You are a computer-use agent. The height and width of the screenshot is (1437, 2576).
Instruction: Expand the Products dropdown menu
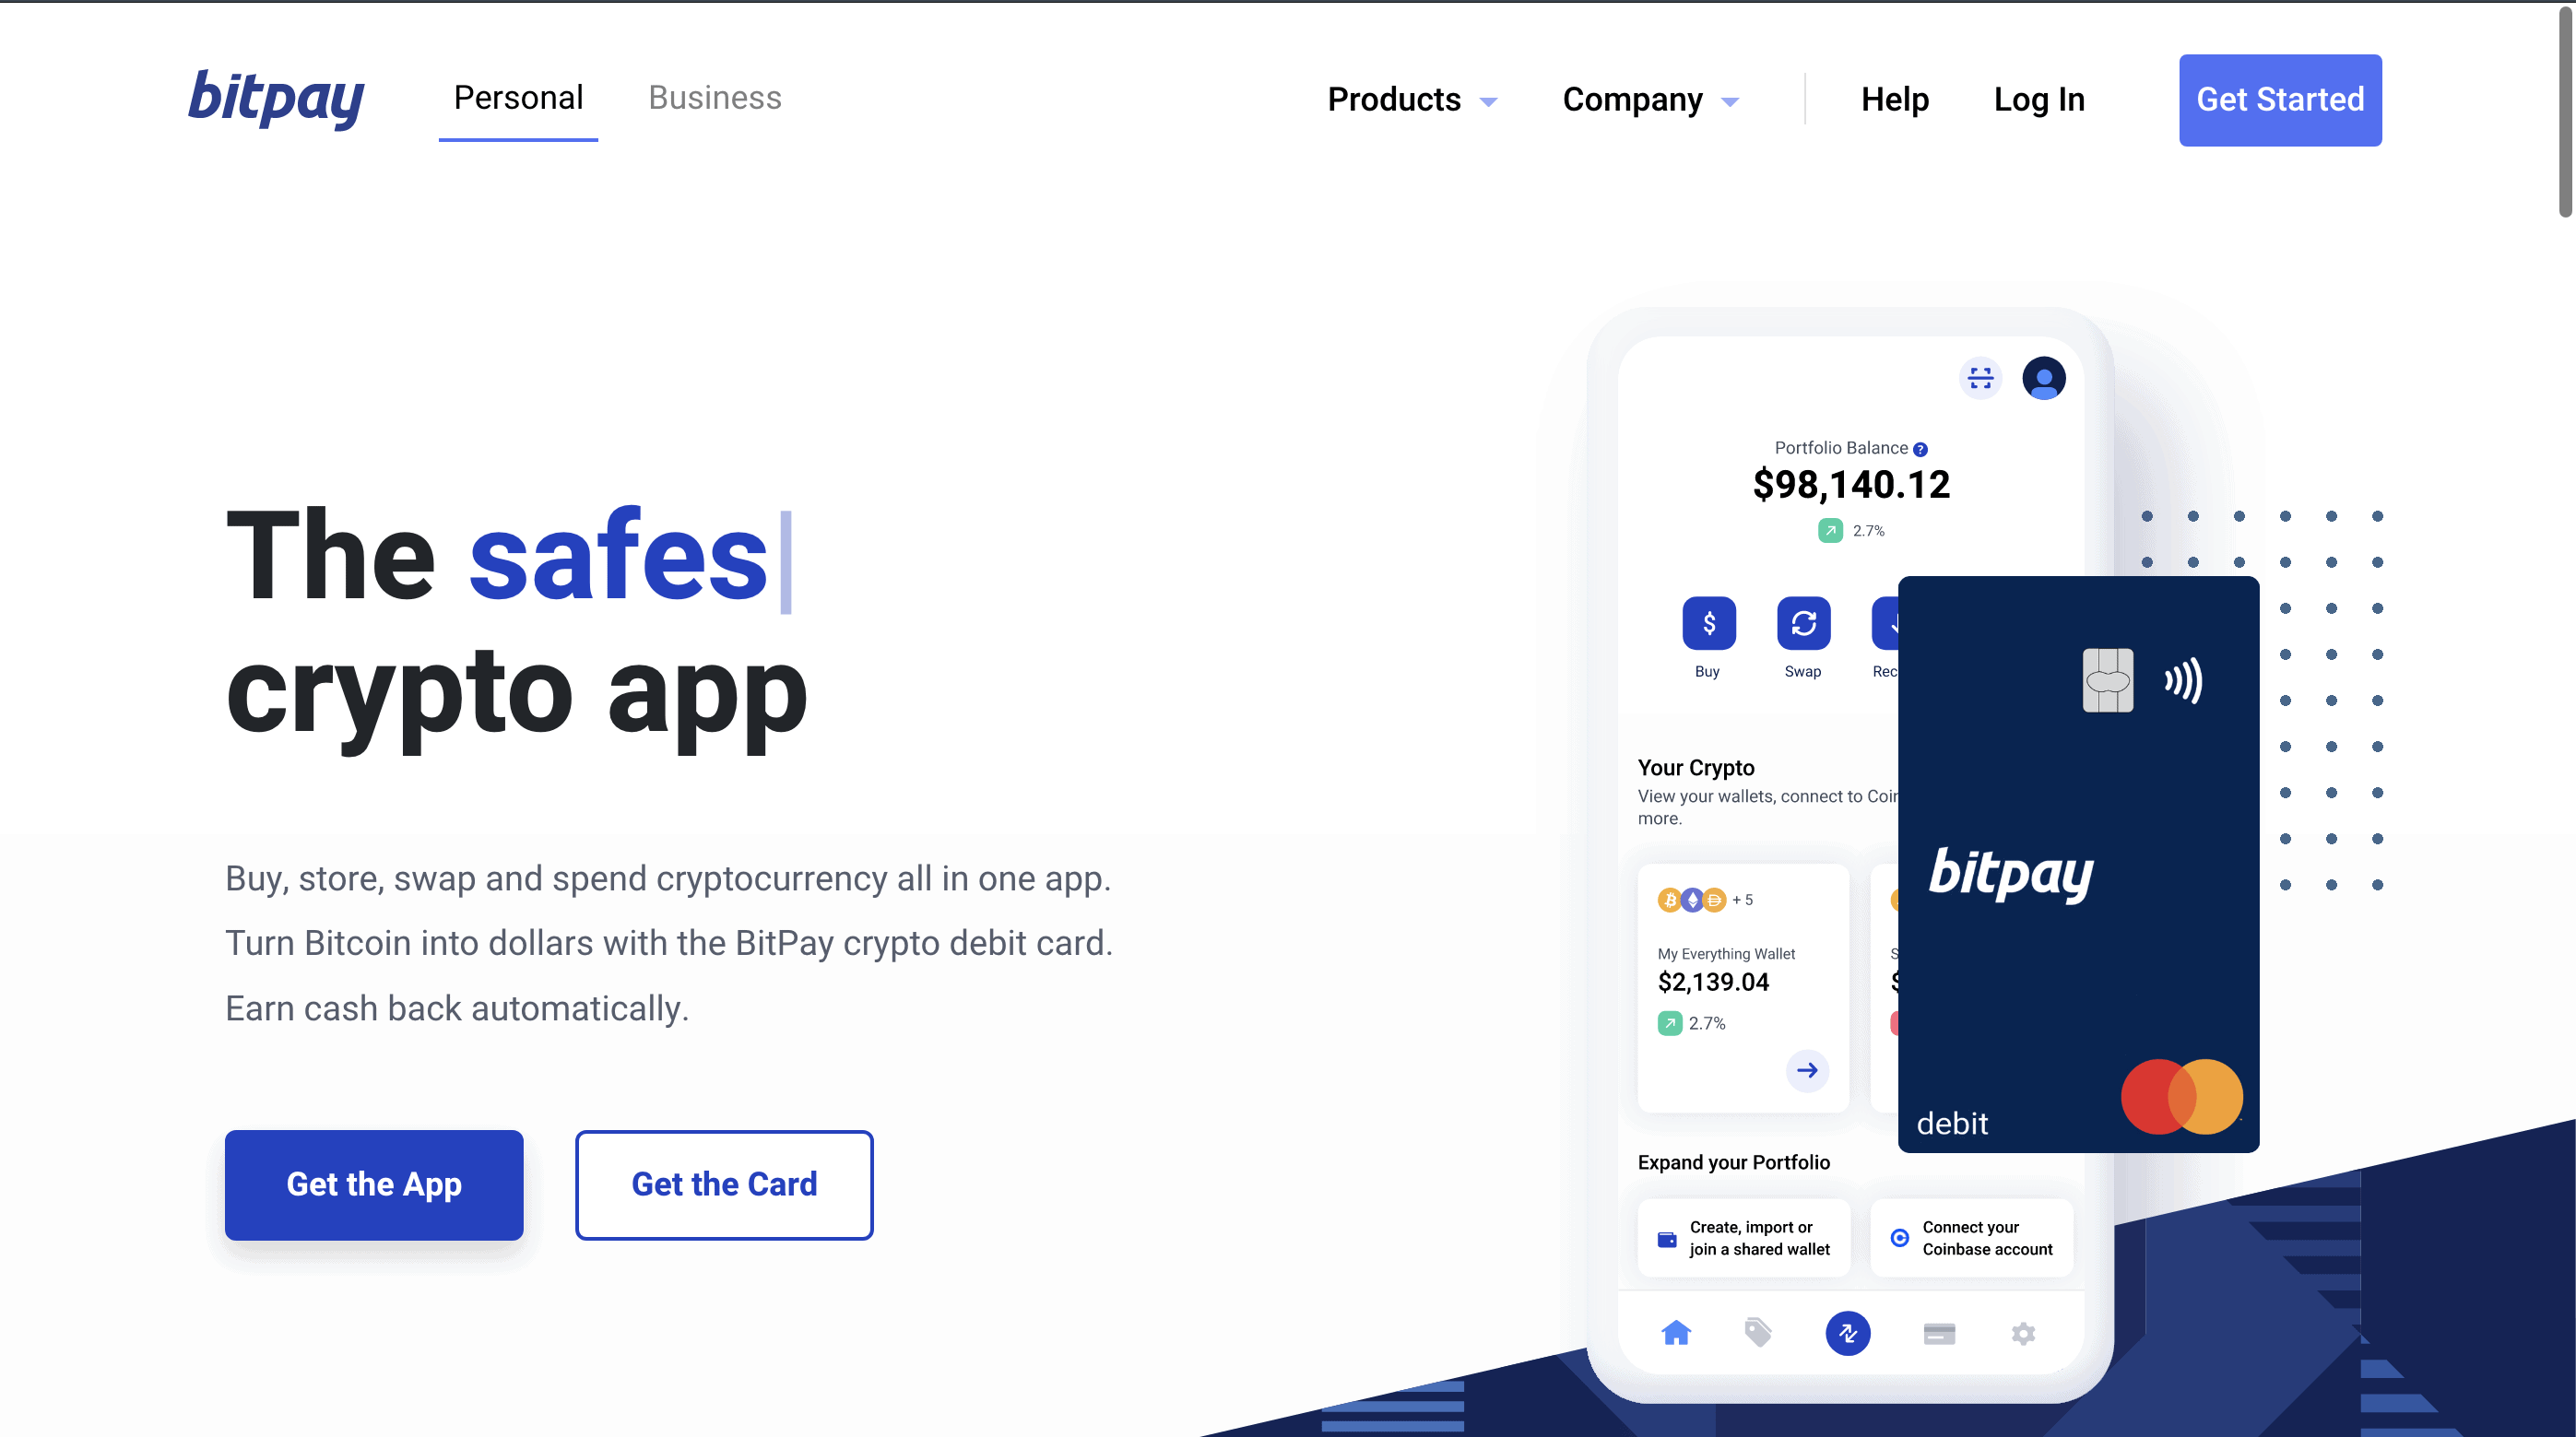point(1408,98)
